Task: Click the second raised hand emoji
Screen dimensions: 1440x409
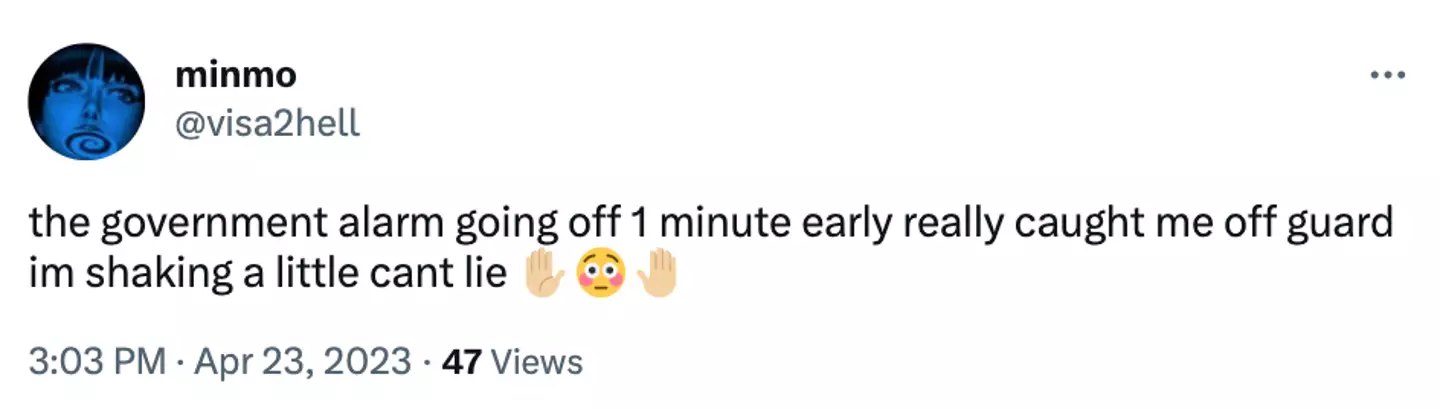Action: coord(657,270)
